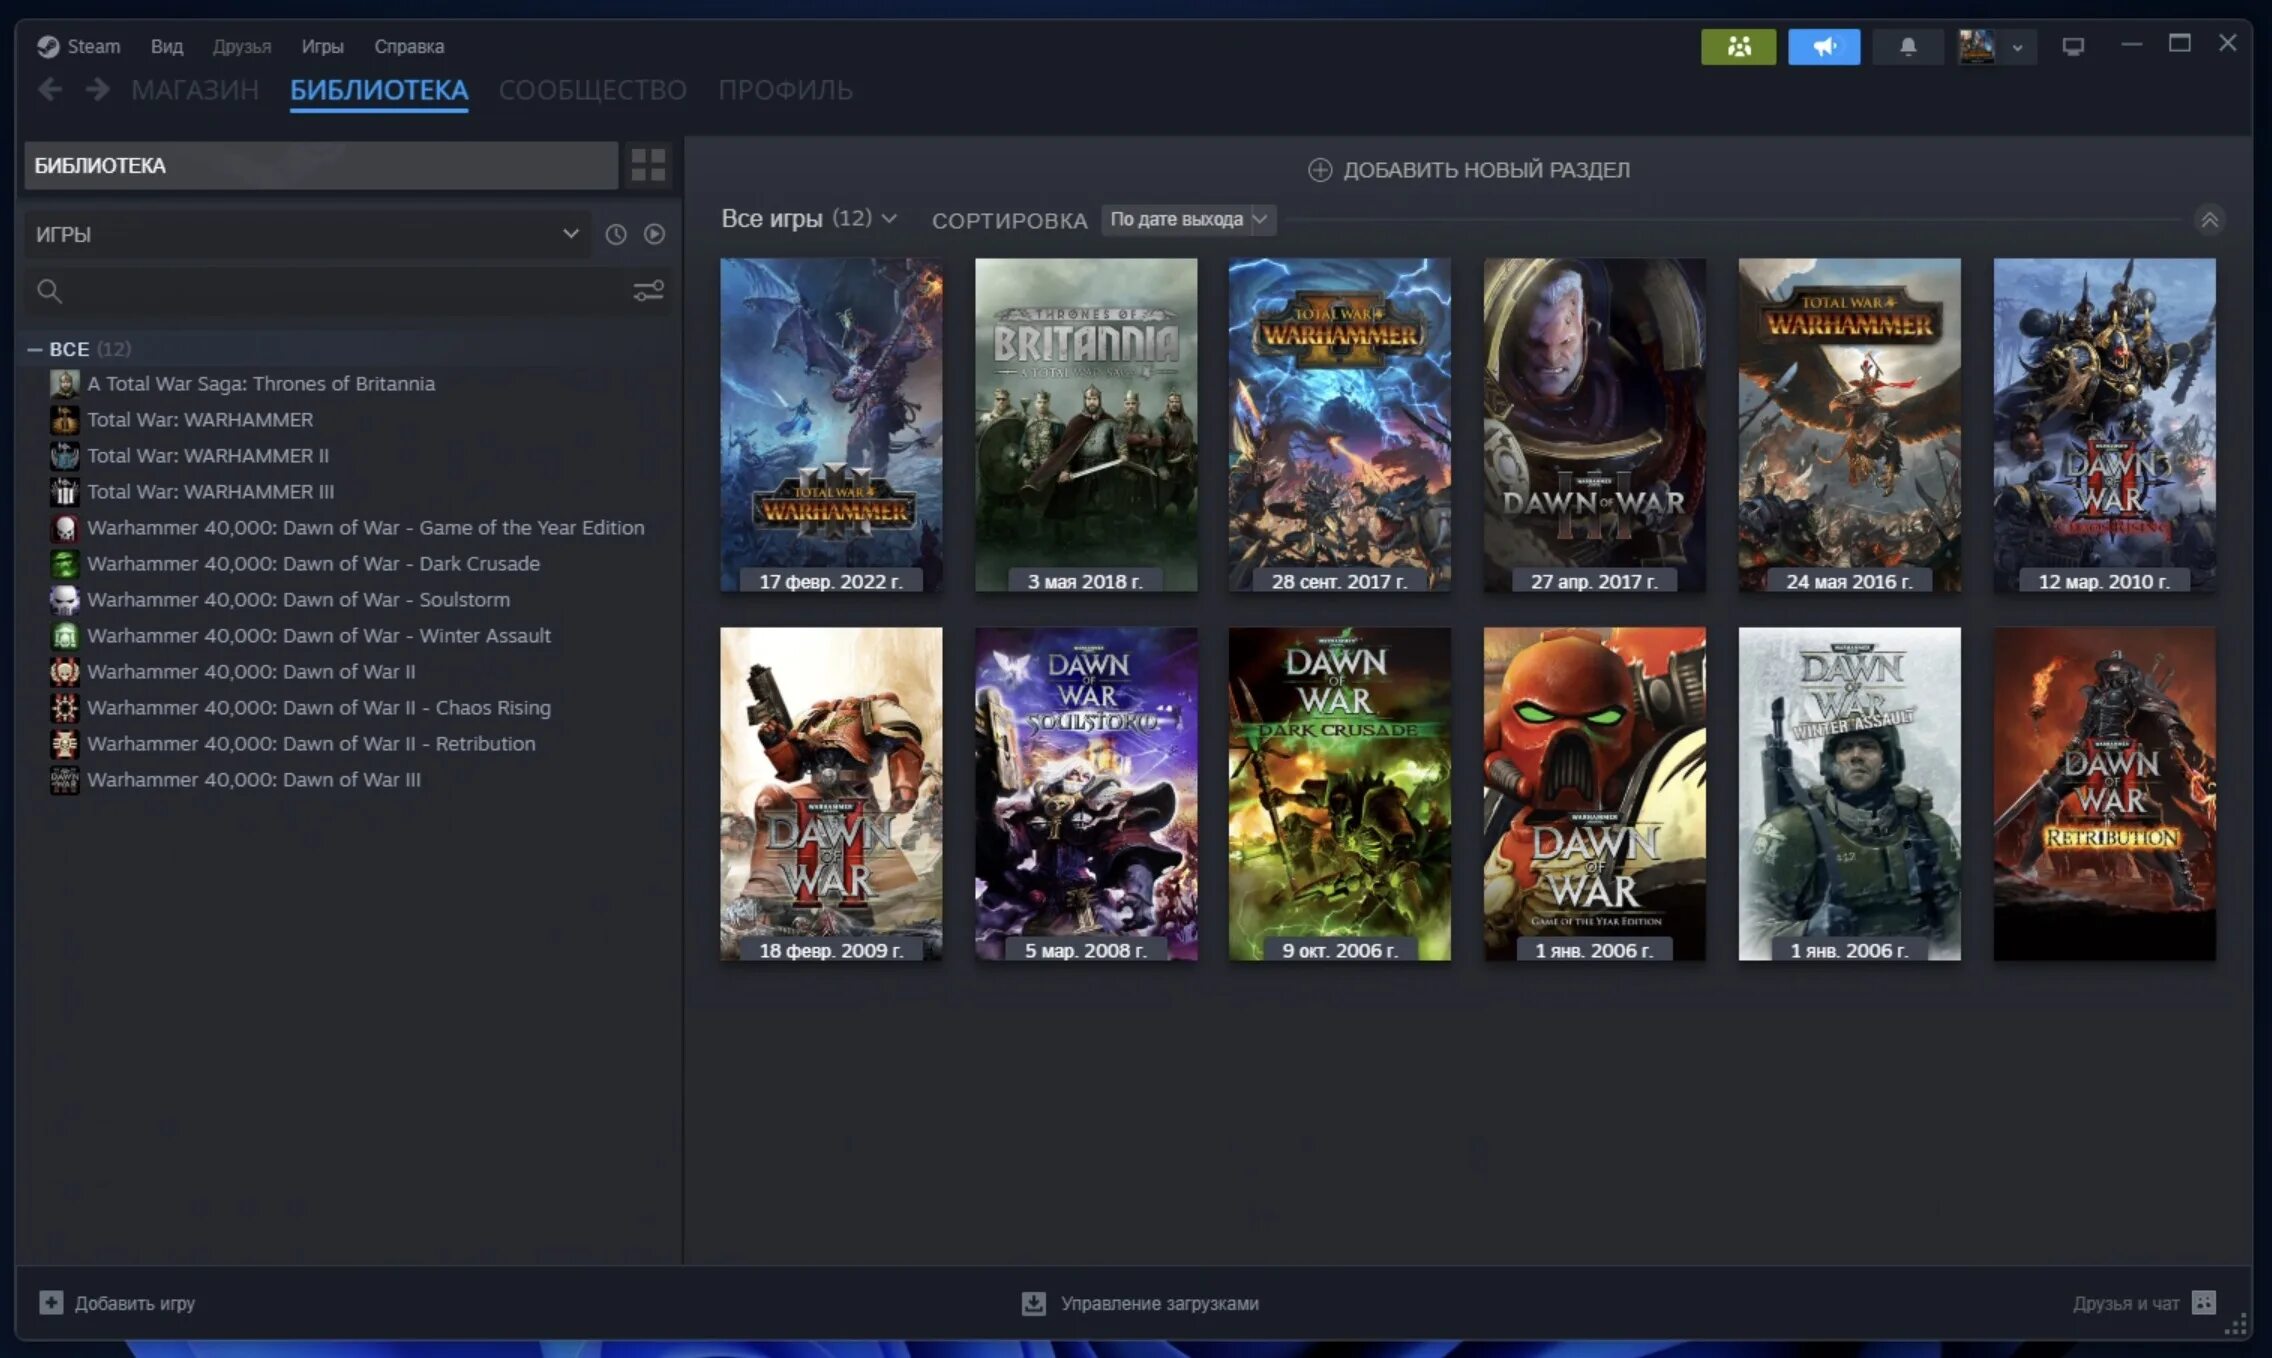Open the green friends button
This screenshot has width=2272, height=1358.
tap(1739, 46)
